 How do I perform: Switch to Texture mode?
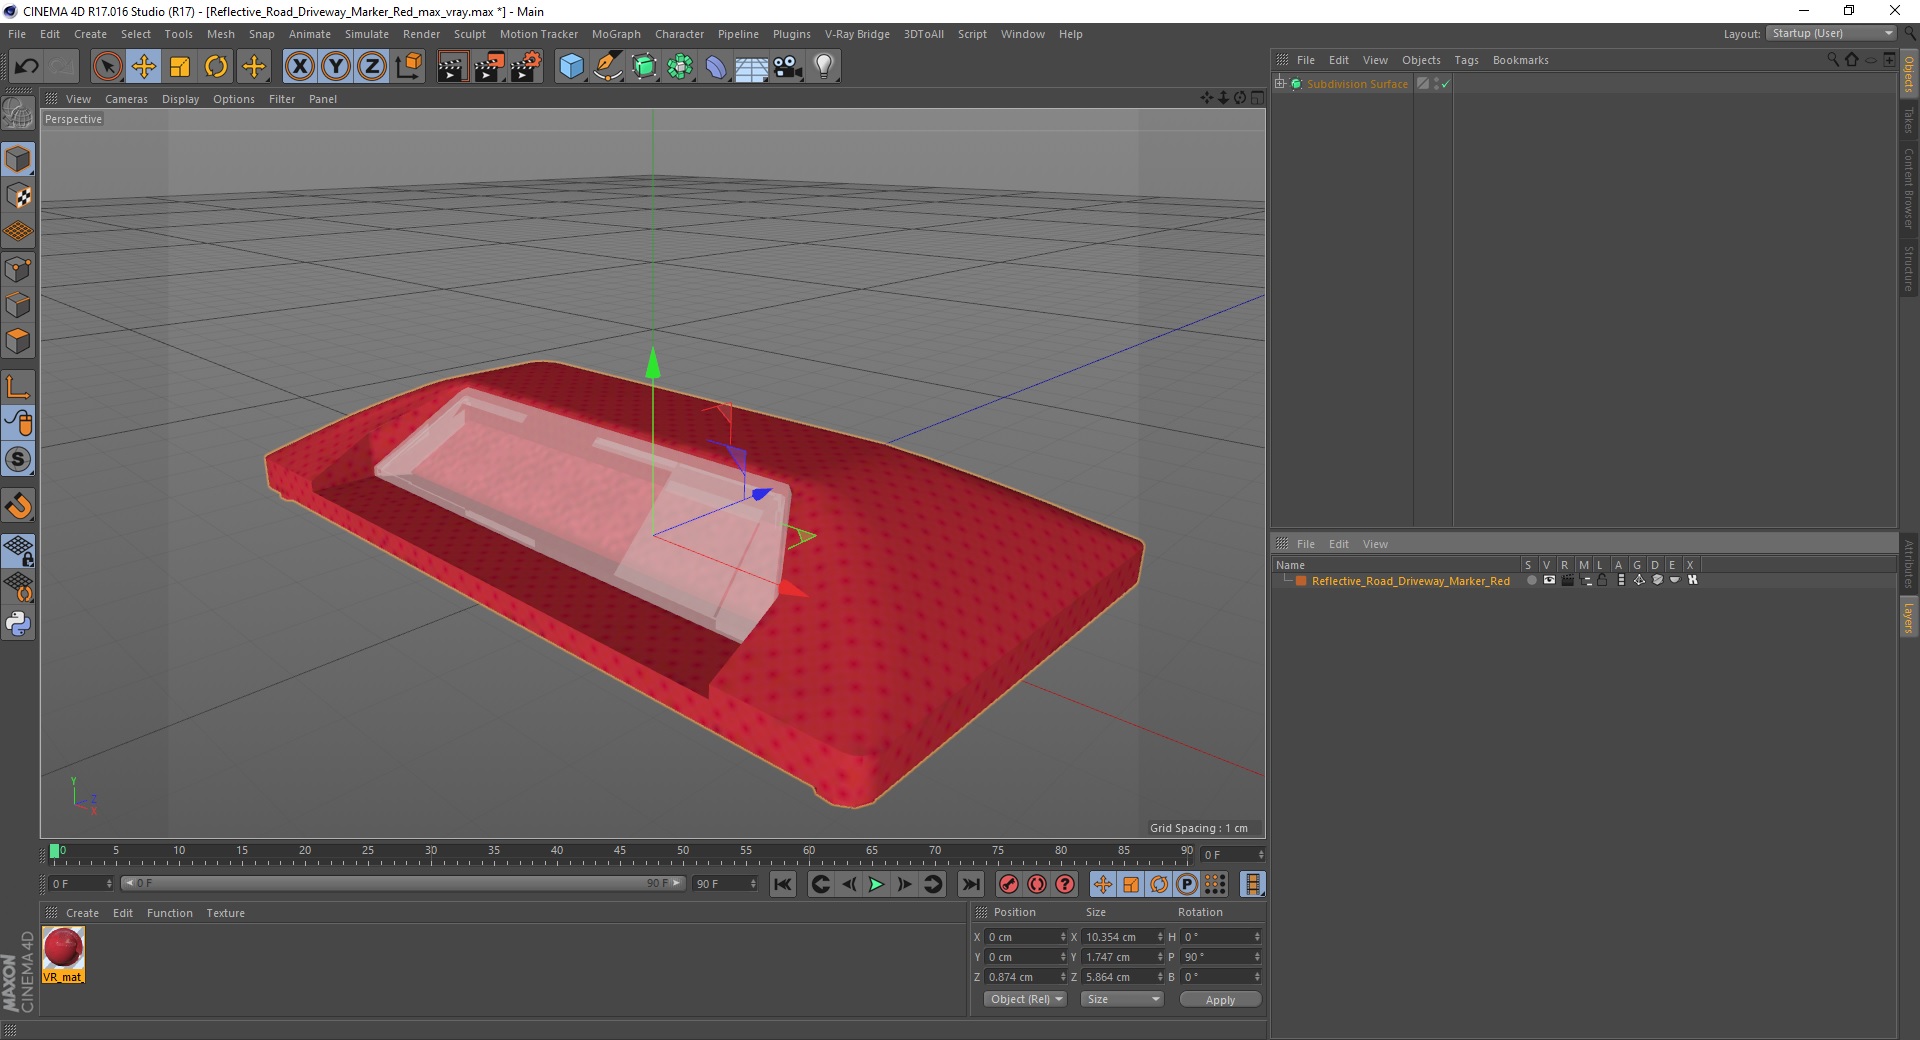click(x=18, y=196)
